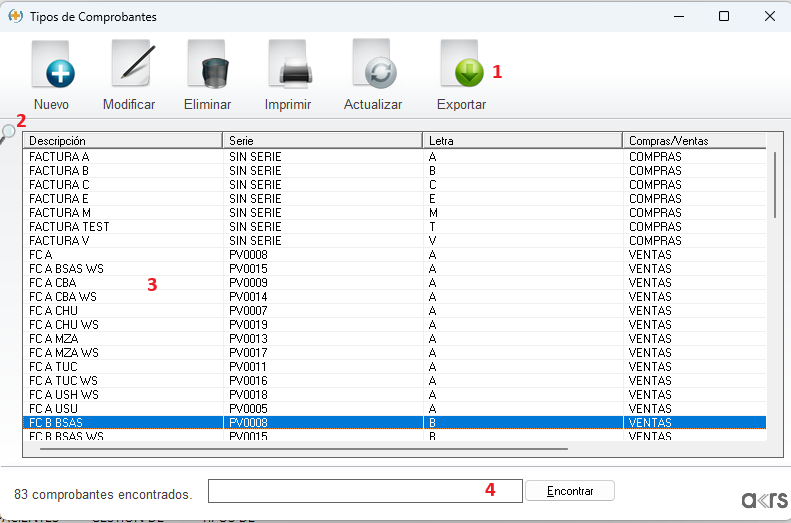Maximize the Tipos de Comprobantes window

(x=724, y=16)
